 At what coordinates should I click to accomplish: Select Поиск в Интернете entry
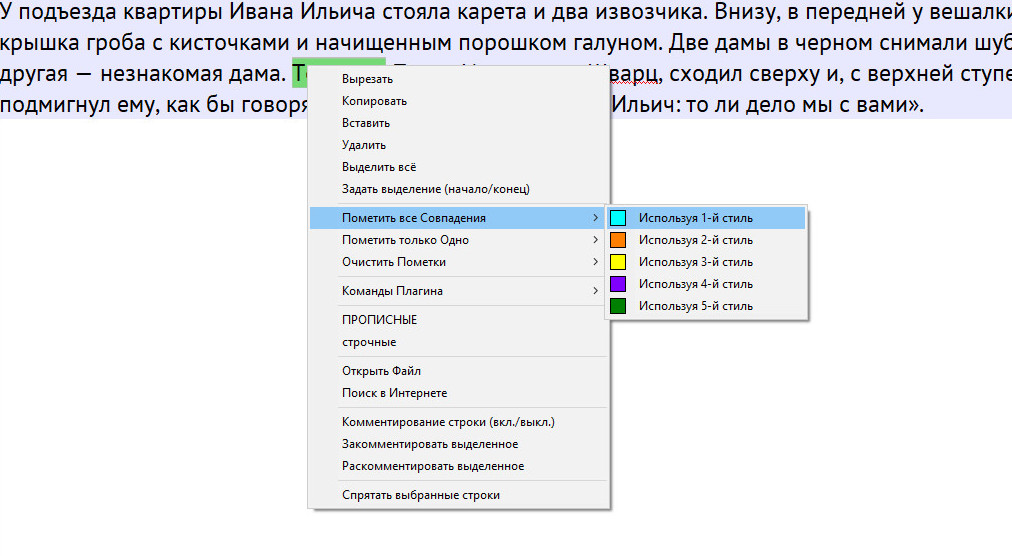click(458, 393)
